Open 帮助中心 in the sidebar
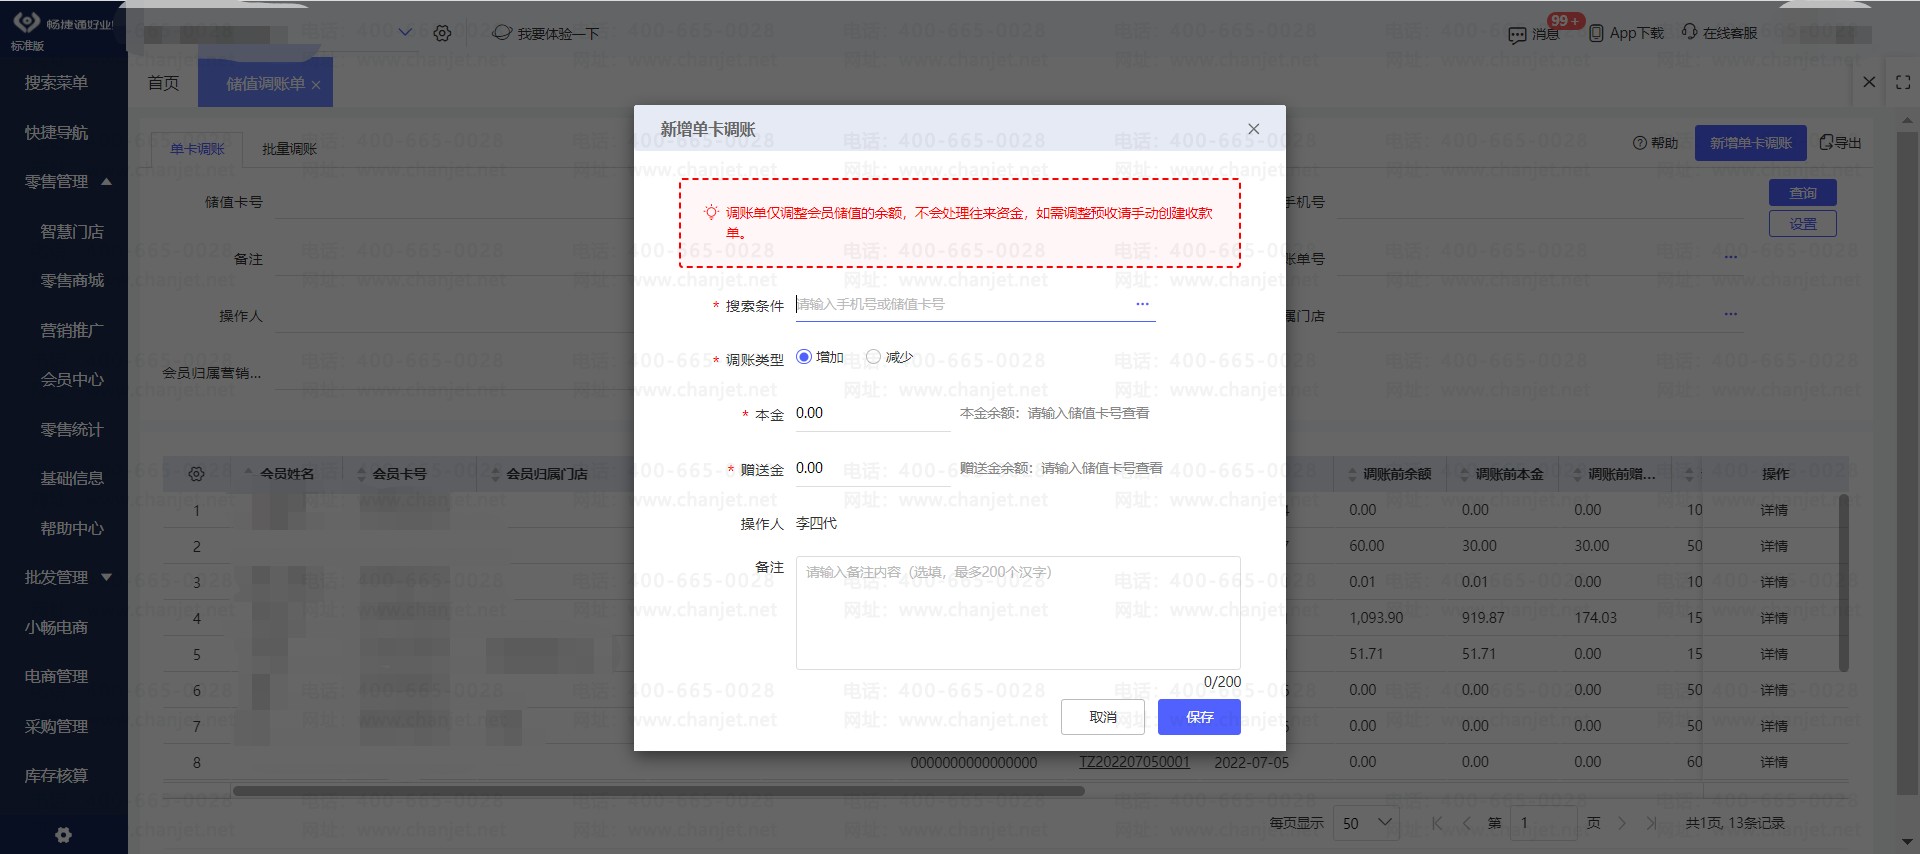This screenshot has height=854, width=1920. pyautogui.click(x=72, y=528)
